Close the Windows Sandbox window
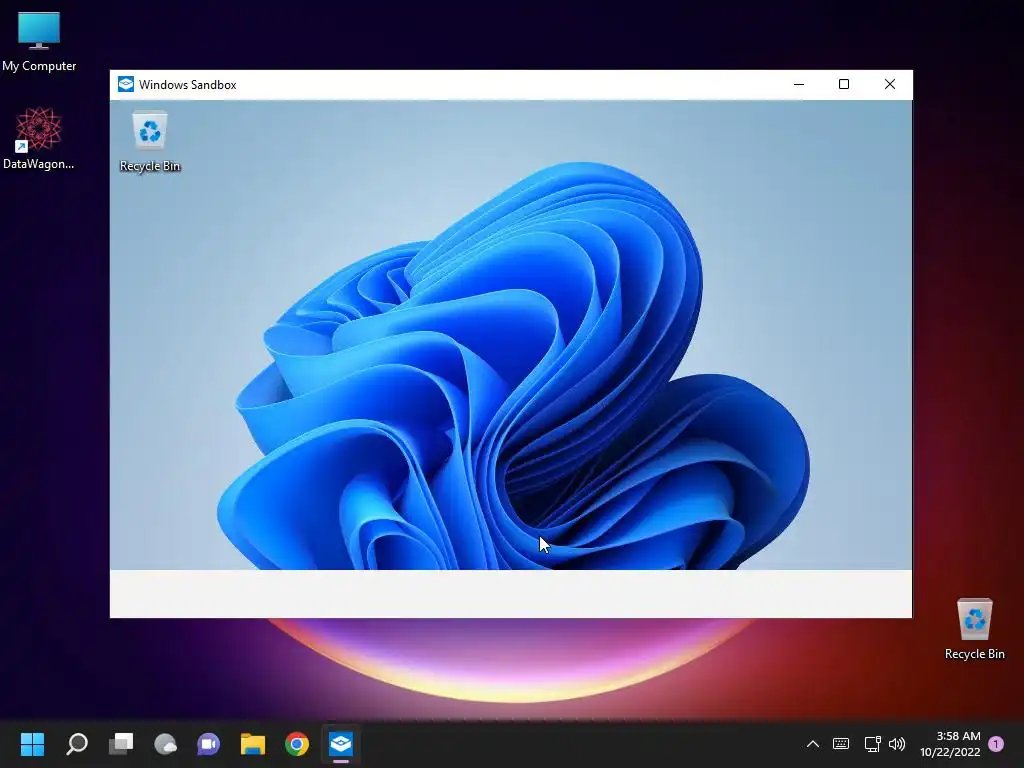Image resolution: width=1024 pixels, height=768 pixels. 889,84
